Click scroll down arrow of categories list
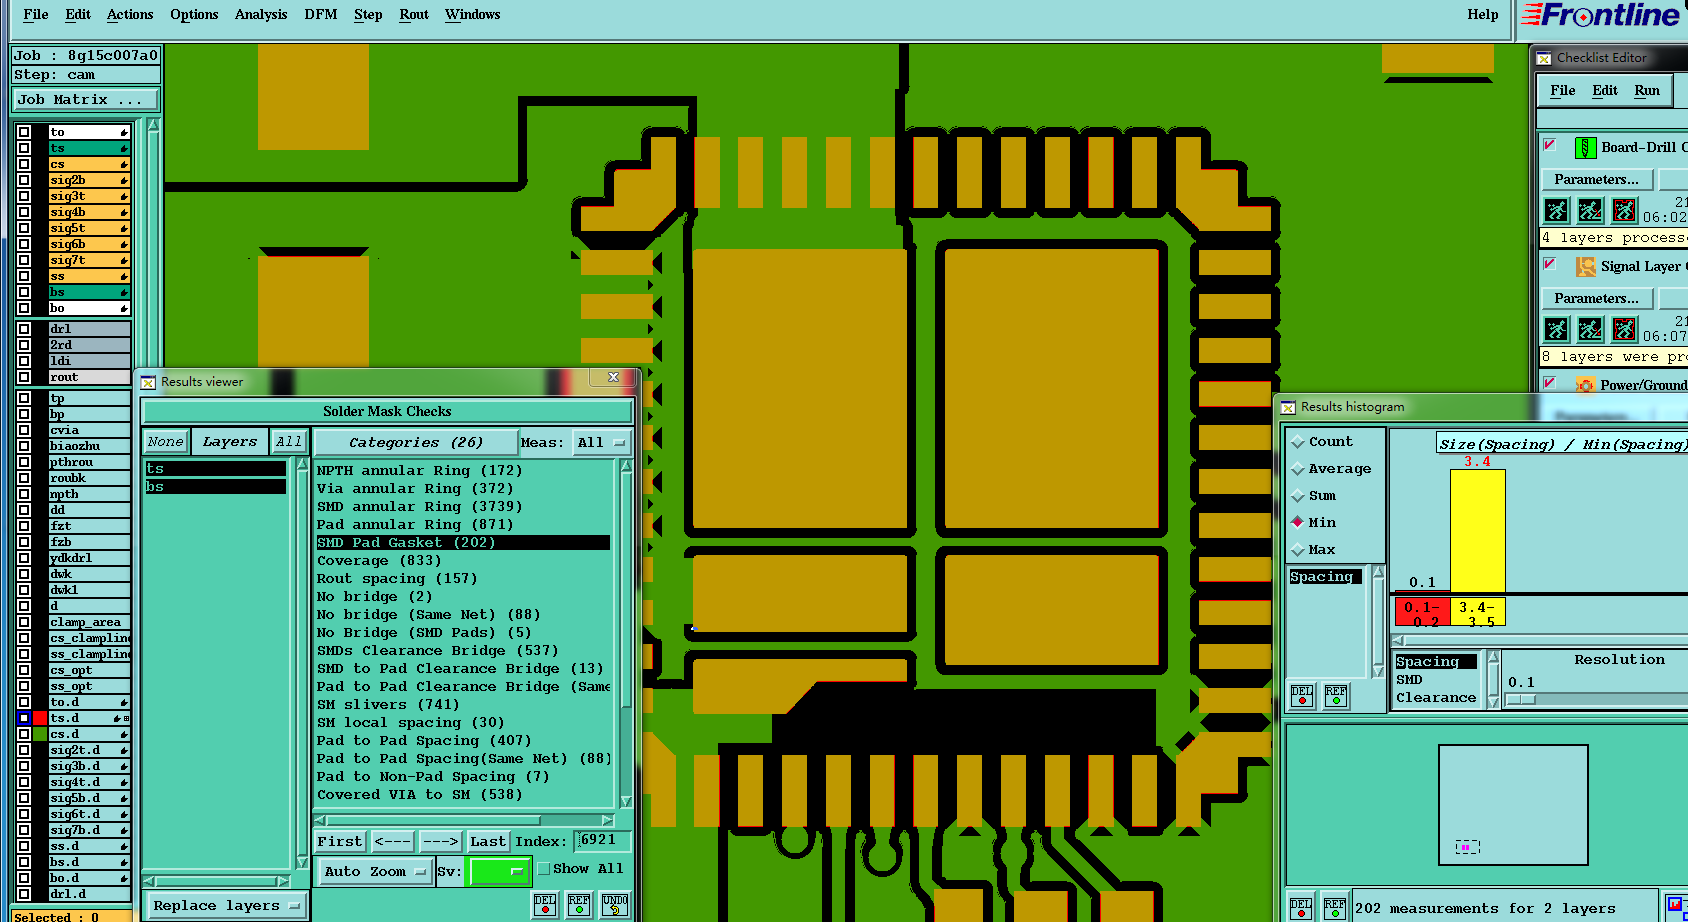 [x=626, y=802]
